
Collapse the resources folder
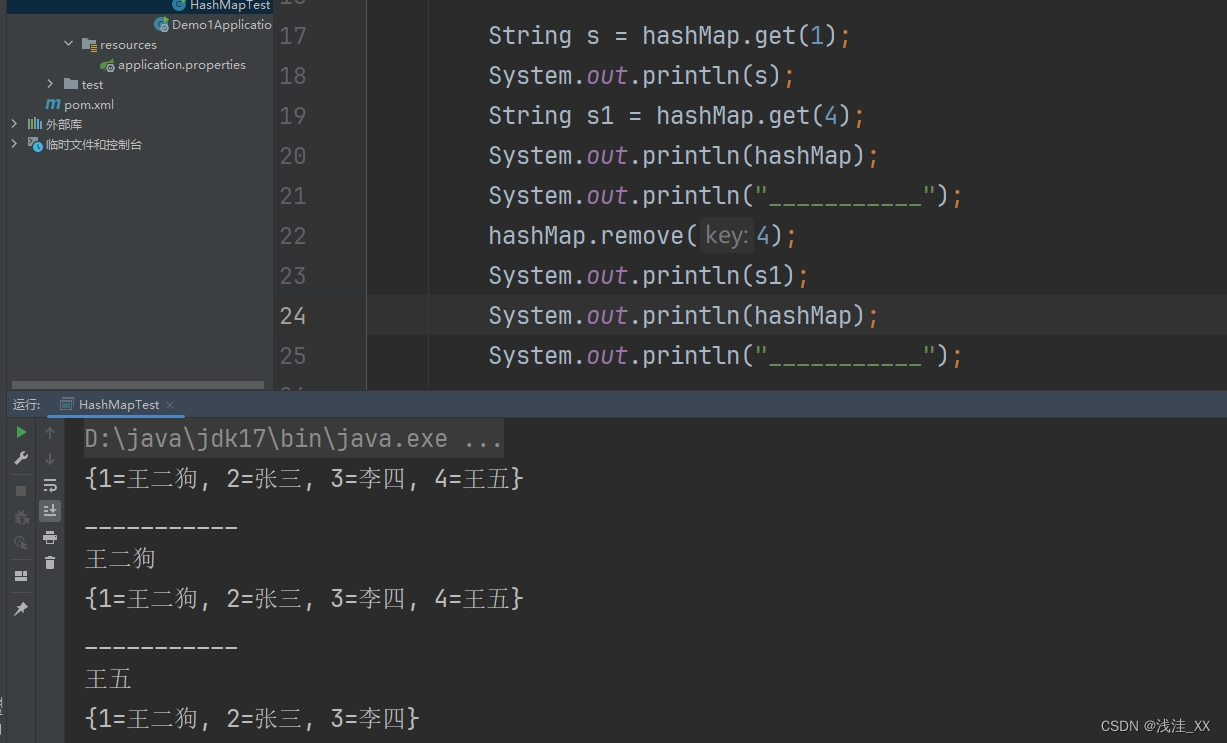click(x=67, y=44)
